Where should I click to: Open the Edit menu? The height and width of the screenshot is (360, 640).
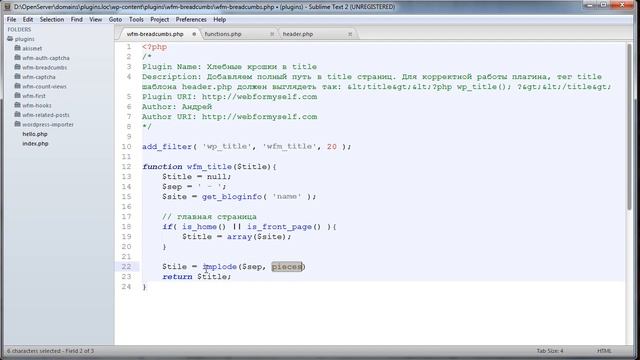click(x=28, y=20)
